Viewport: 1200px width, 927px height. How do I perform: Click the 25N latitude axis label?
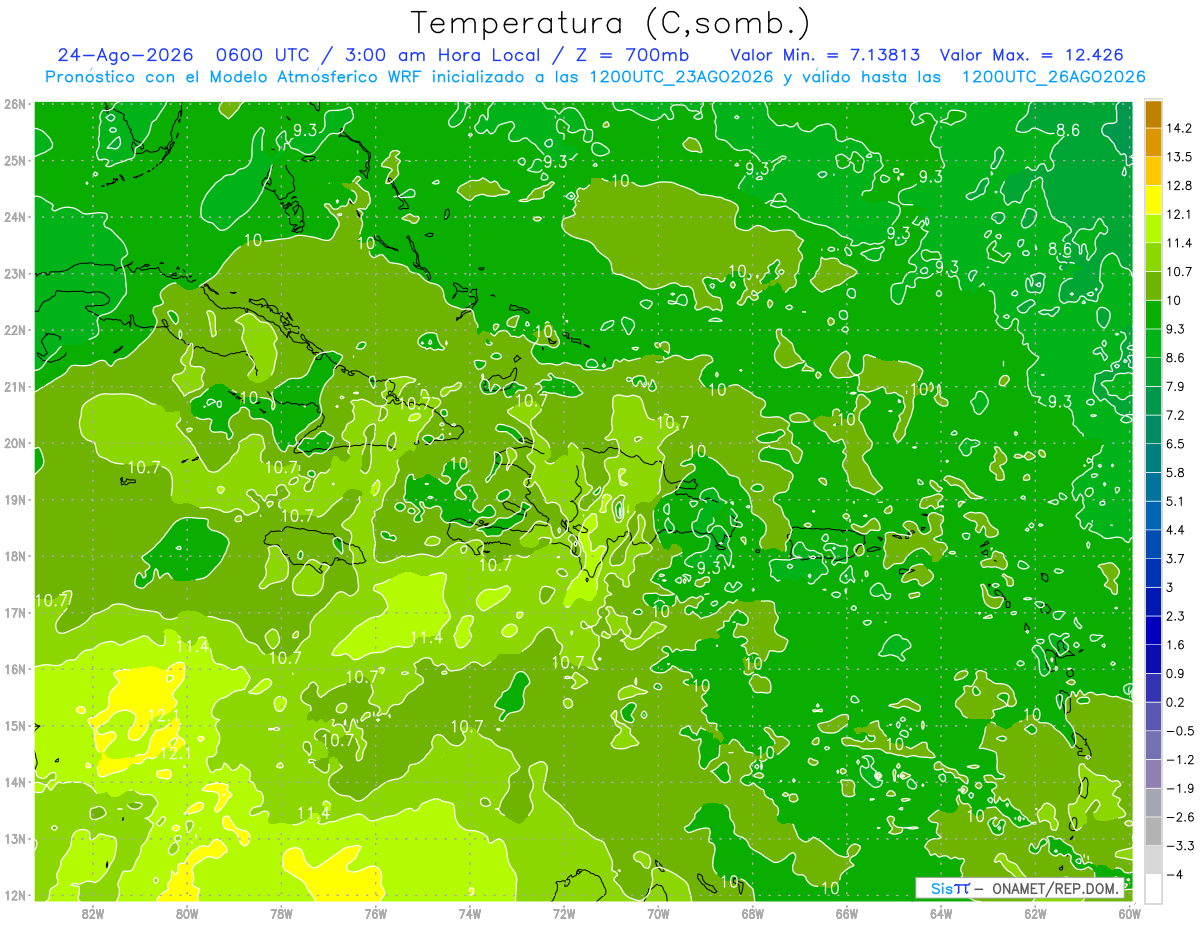coord(15,160)
